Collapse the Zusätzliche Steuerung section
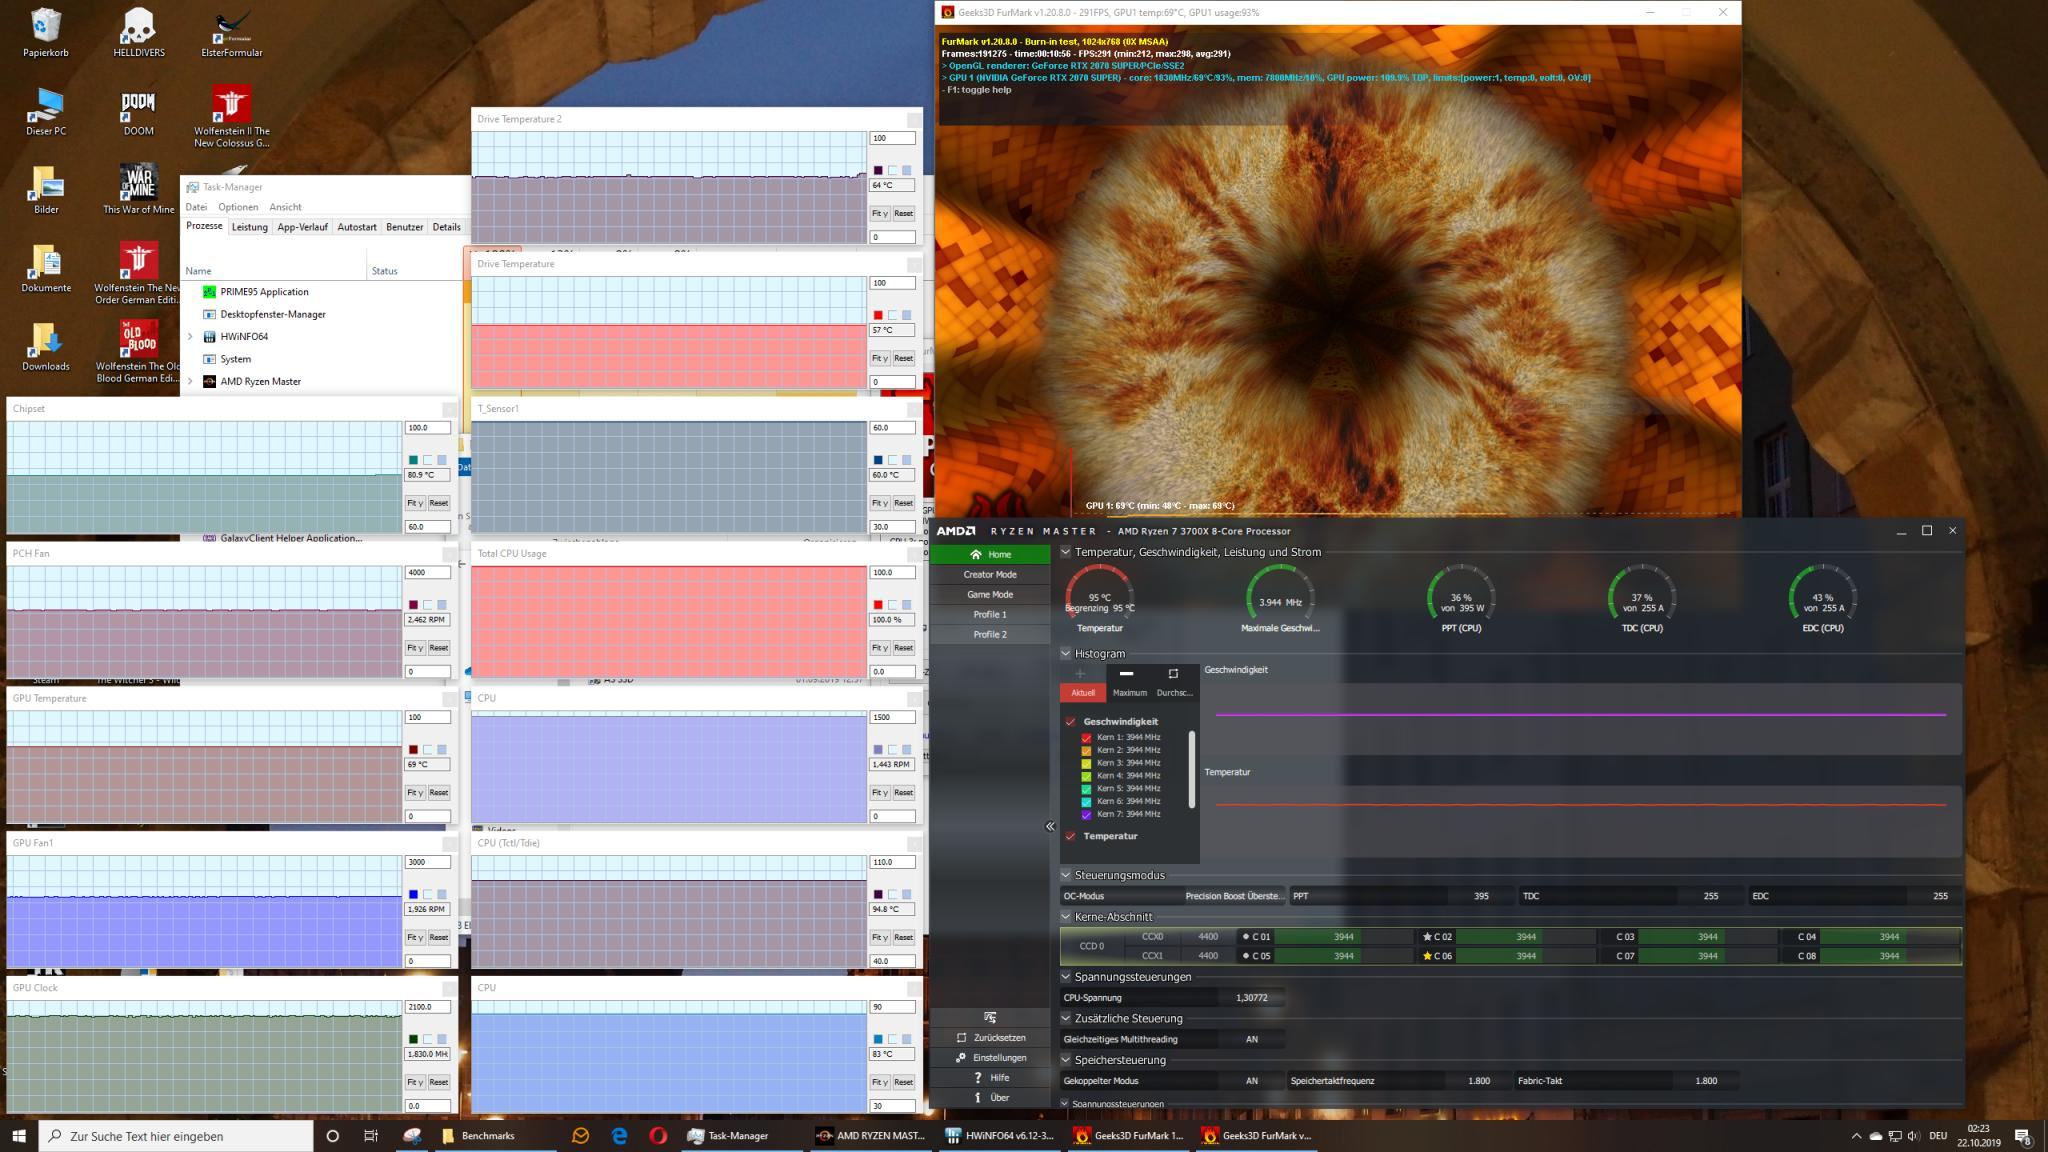Screen dimensions: 2048x1152 [x=1066, y=1019]
